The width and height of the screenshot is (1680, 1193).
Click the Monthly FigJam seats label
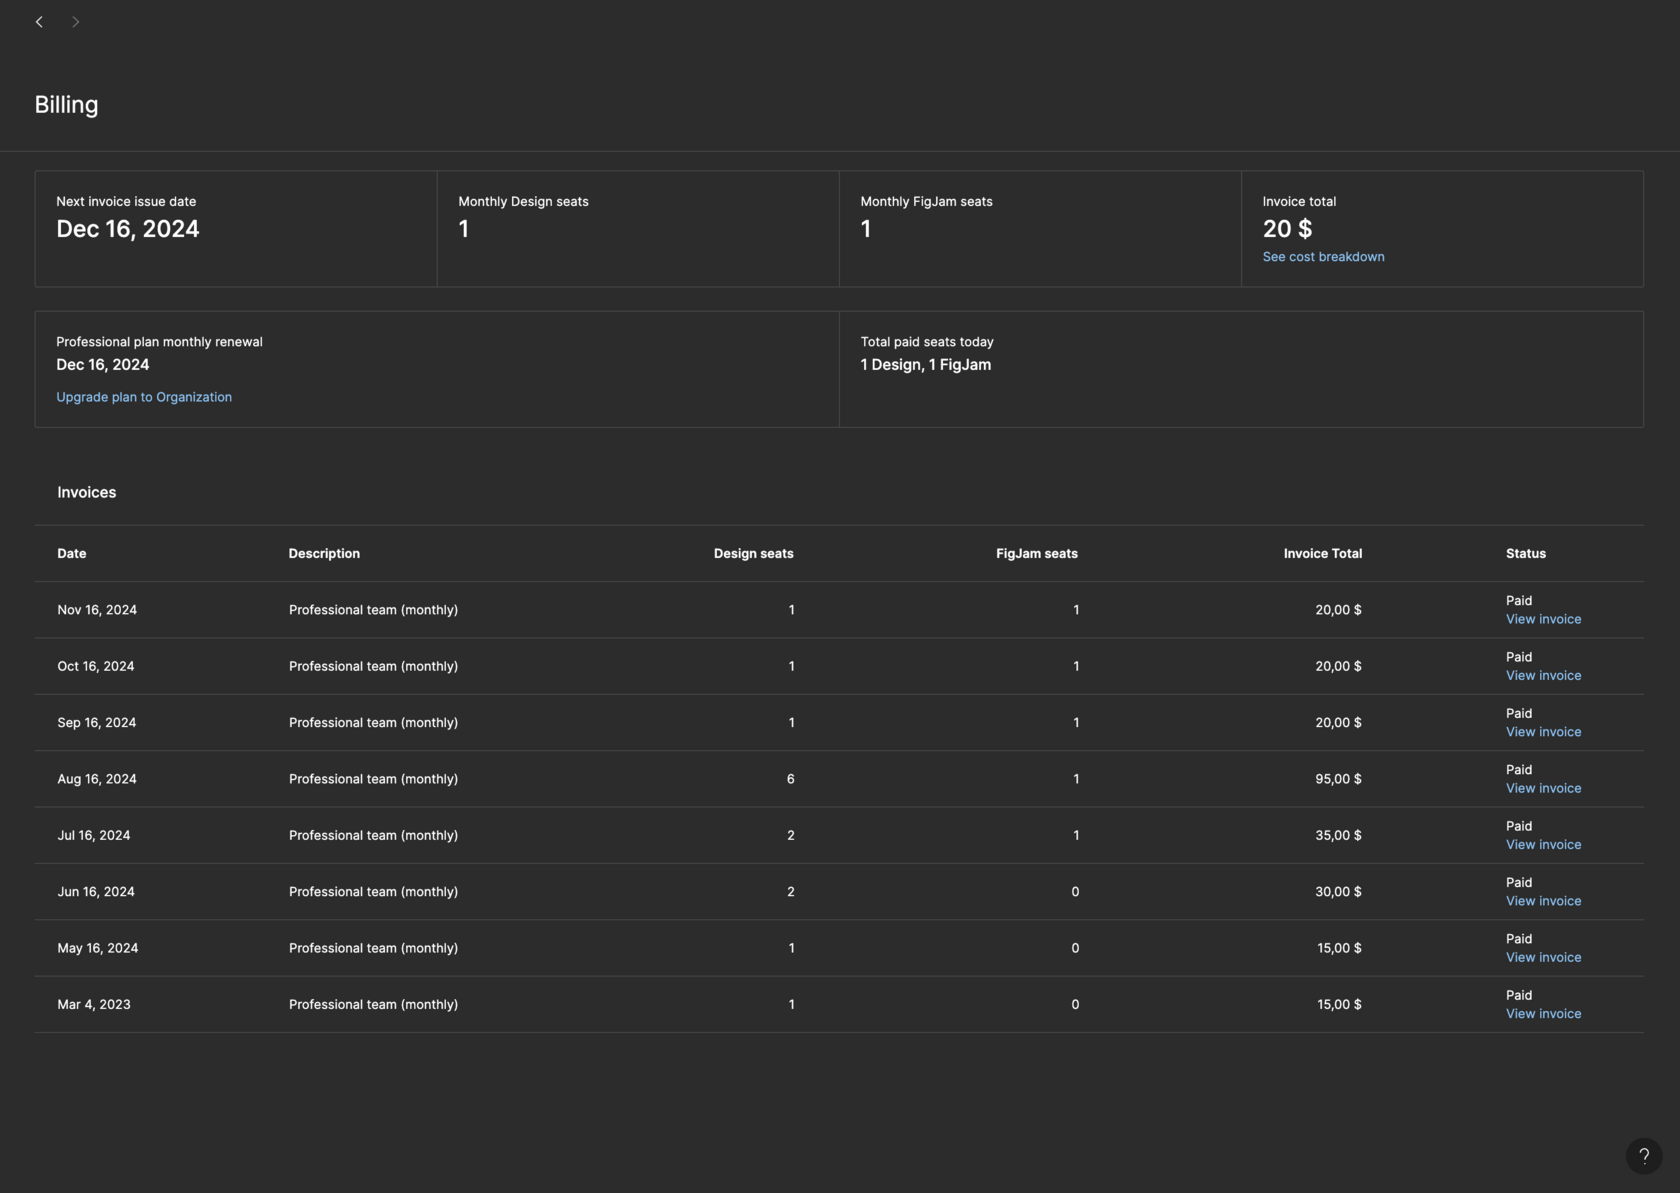926,202
